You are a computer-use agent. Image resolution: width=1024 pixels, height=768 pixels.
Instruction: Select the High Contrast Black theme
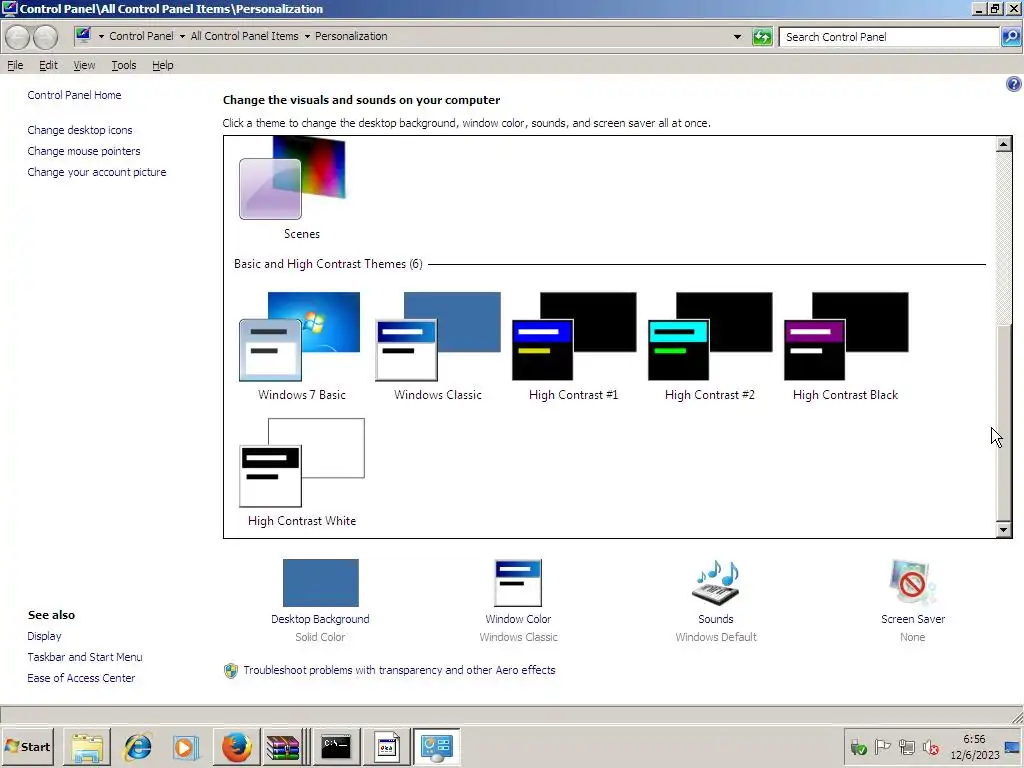846,336
